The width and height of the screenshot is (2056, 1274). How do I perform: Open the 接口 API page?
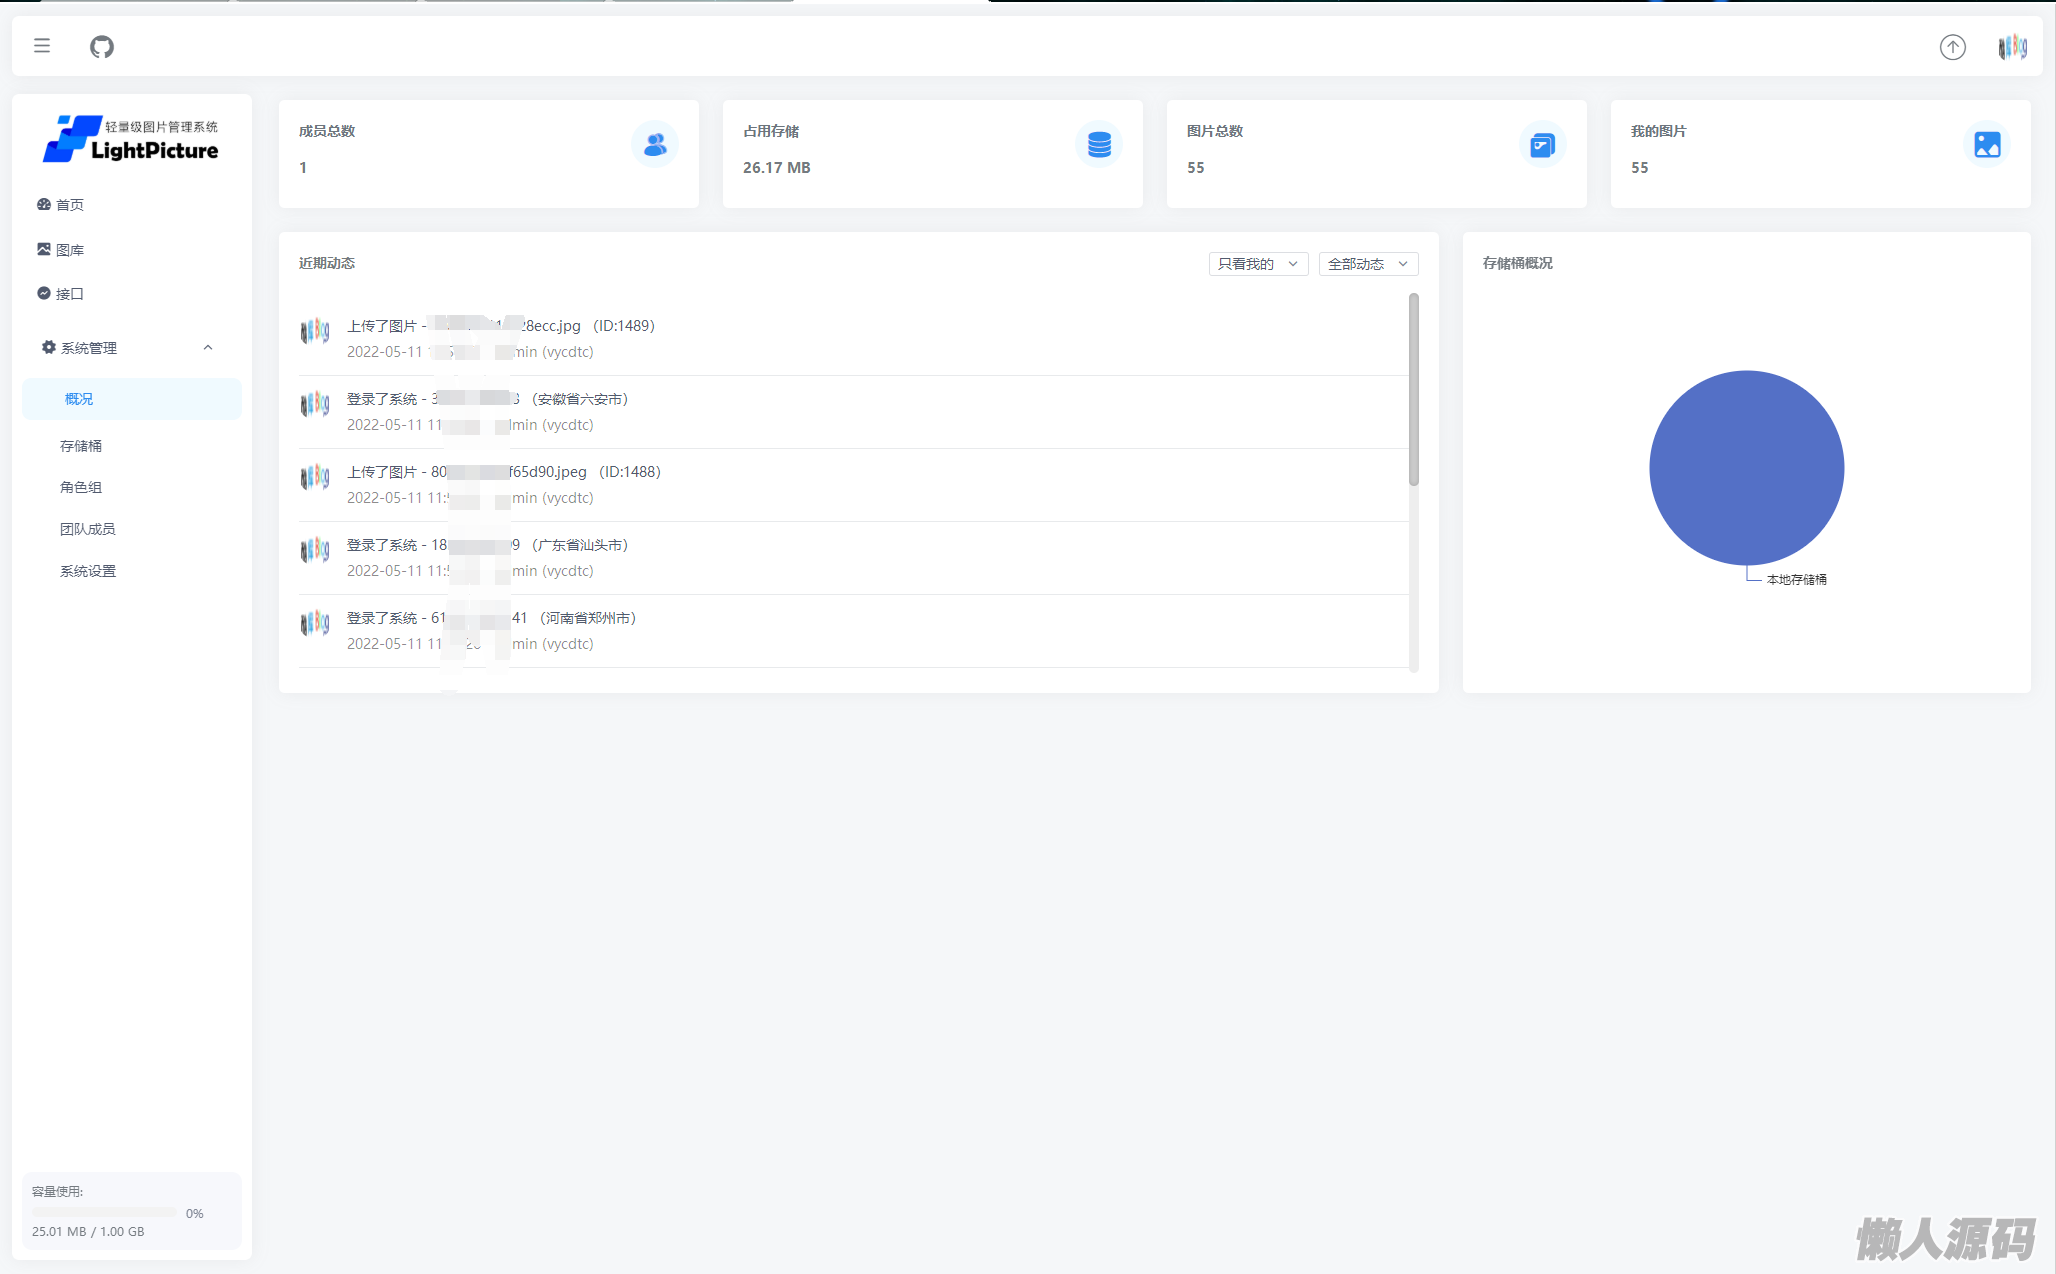click(70, 294)
